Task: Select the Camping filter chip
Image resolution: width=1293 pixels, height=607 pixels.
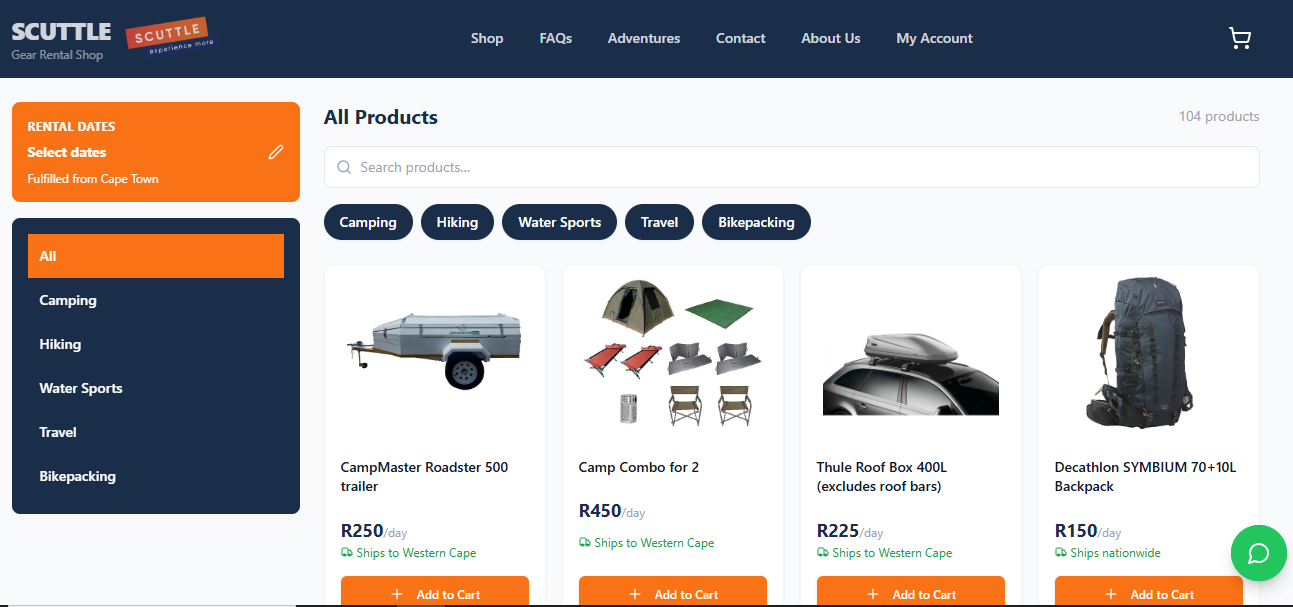Action: coord(368,222)
